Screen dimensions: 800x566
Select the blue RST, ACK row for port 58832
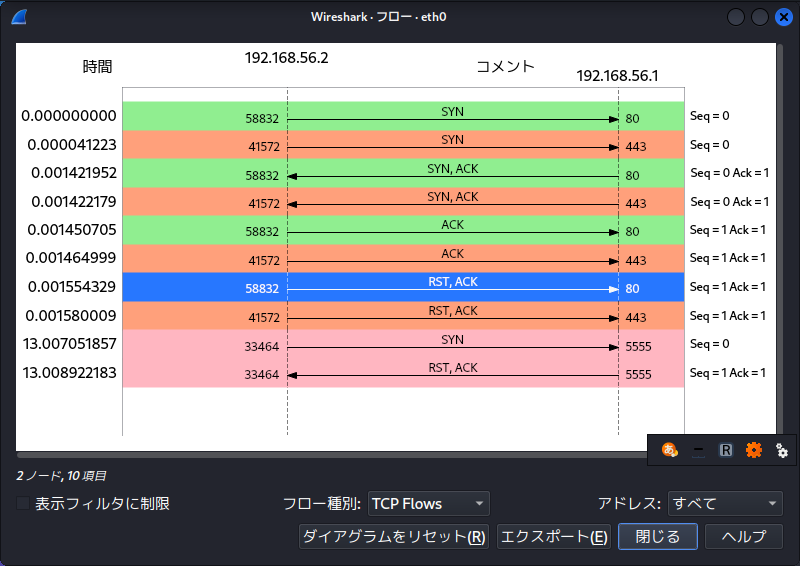(403, 287)
